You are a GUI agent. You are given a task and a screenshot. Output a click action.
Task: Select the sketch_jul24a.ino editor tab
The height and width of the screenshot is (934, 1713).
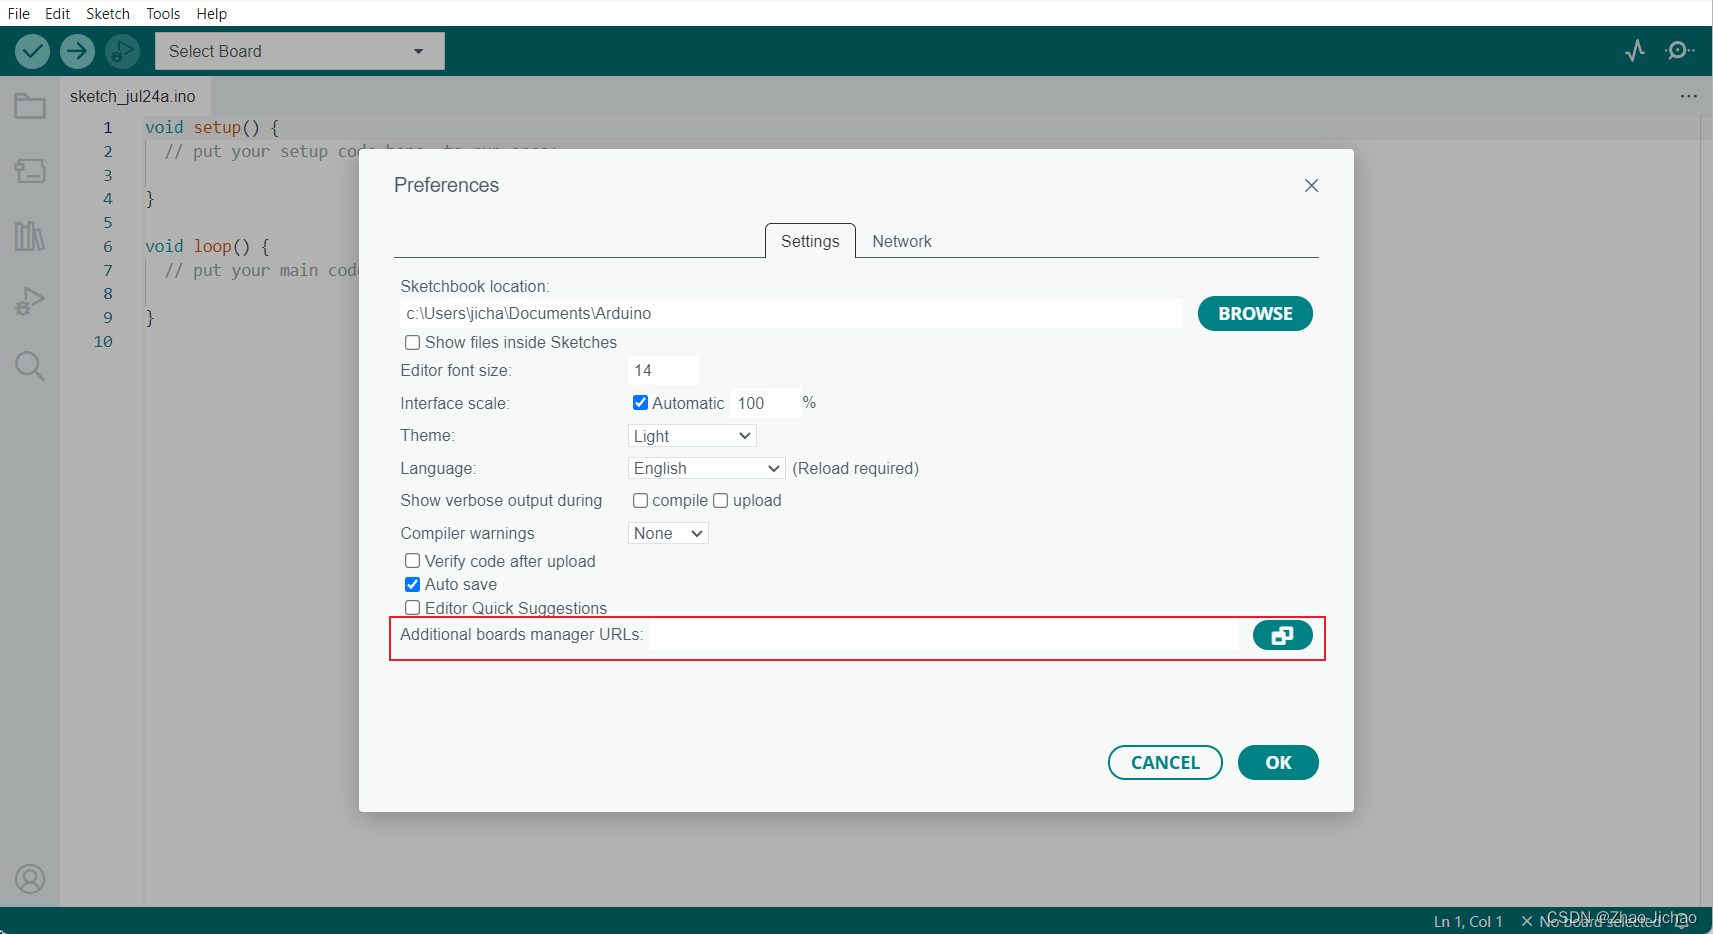pyautogui.click(x=133, y=96)
